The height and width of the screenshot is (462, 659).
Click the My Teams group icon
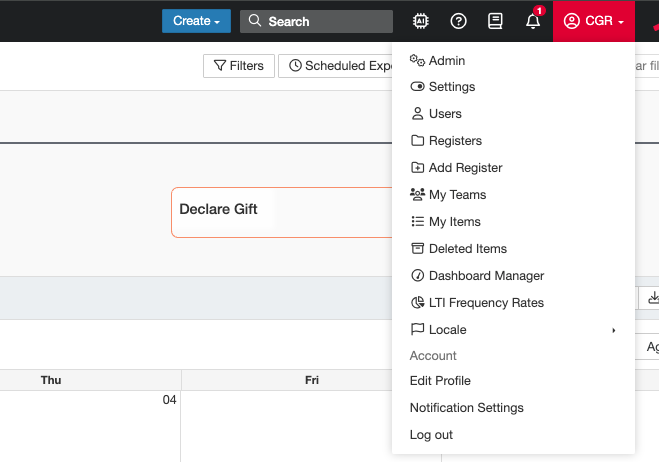pos(417,194)
